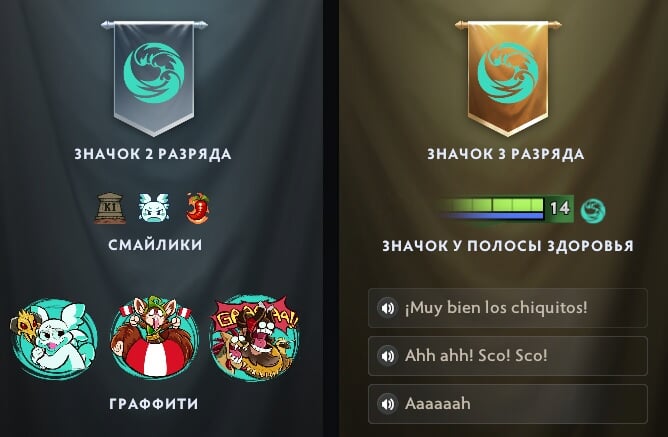This screenshot has height=437, width=668.
Task: Click the gold tier 3 banner badge
Action: 507,78
